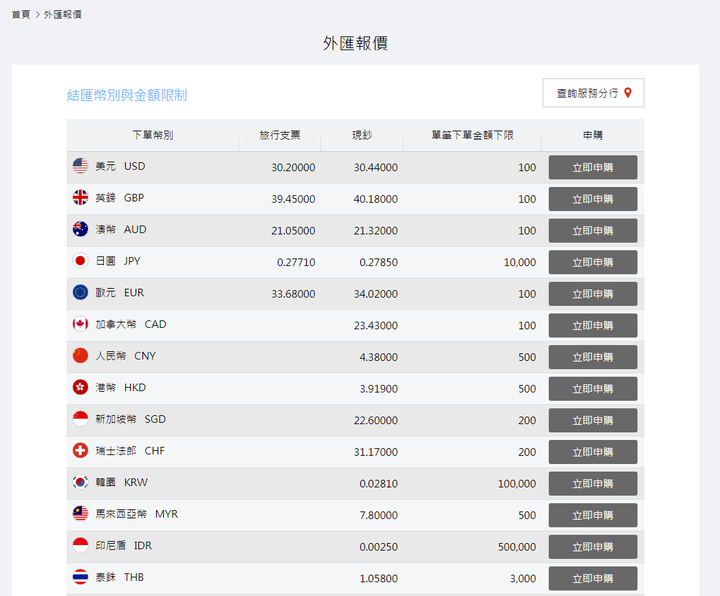Click 立即申購 for SGD row
This screenshot has height=596, width=720.
(x=593, y=421)
